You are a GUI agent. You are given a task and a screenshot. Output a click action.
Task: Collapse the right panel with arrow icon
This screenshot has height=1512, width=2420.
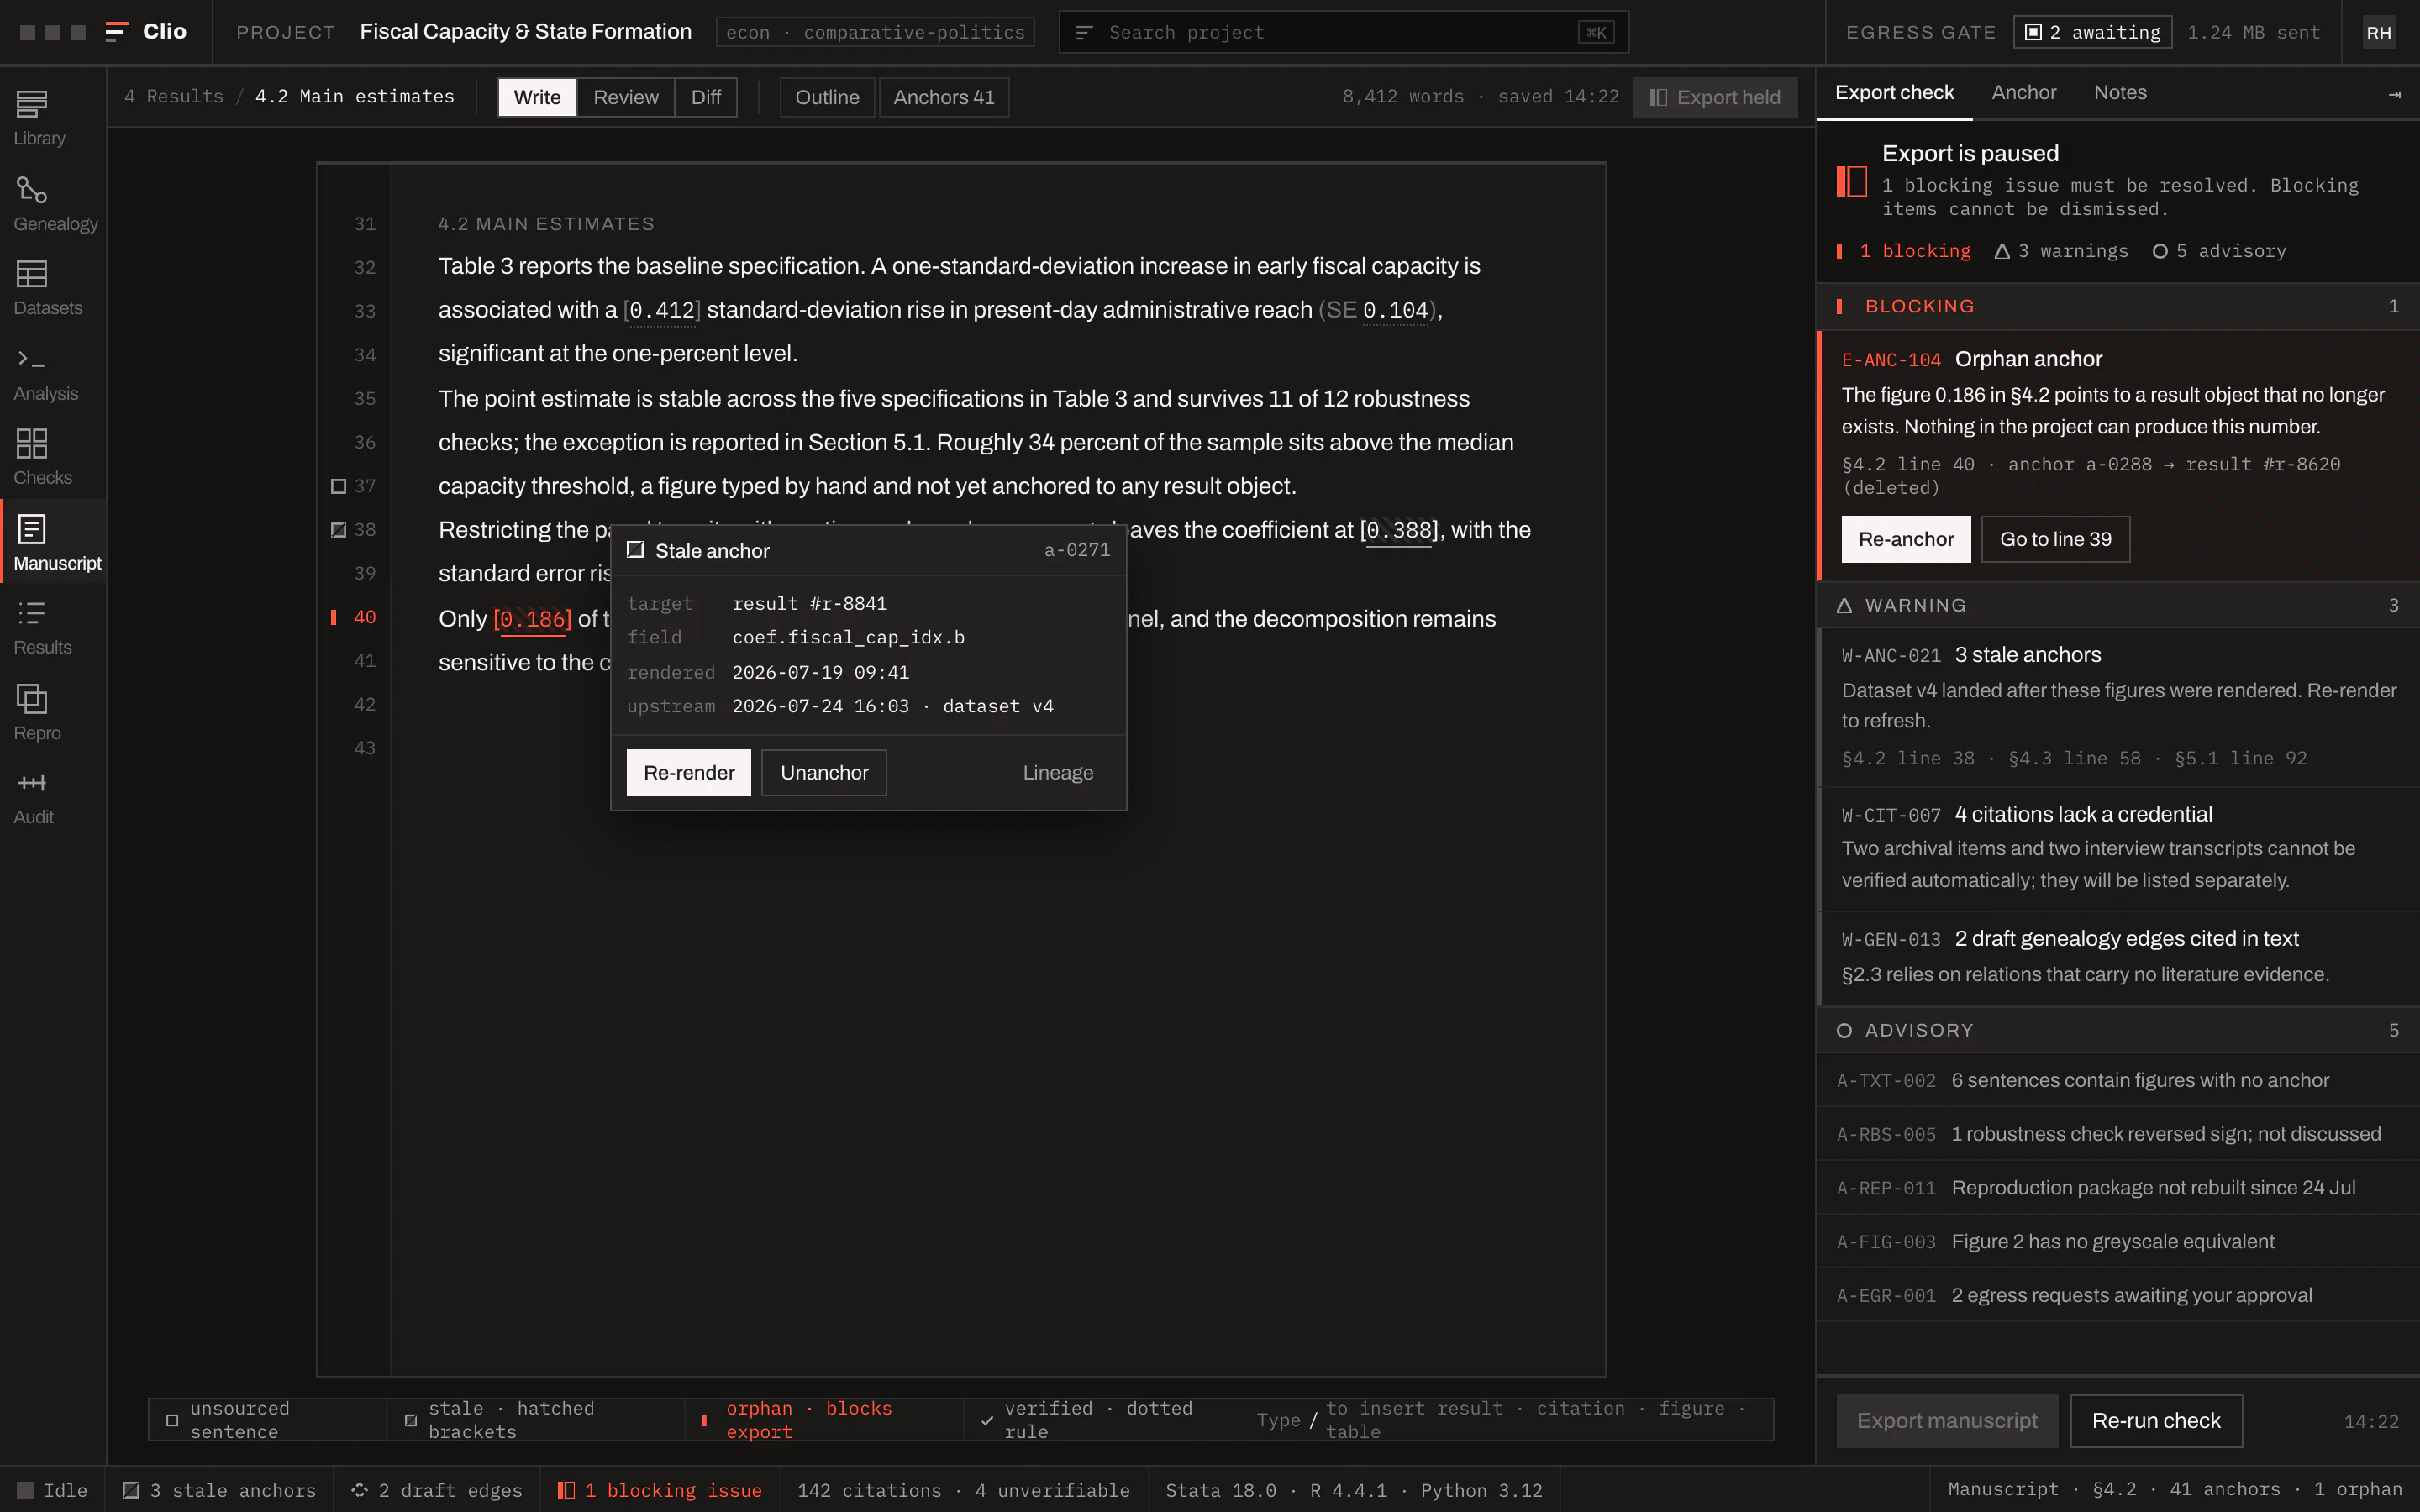2394,94
